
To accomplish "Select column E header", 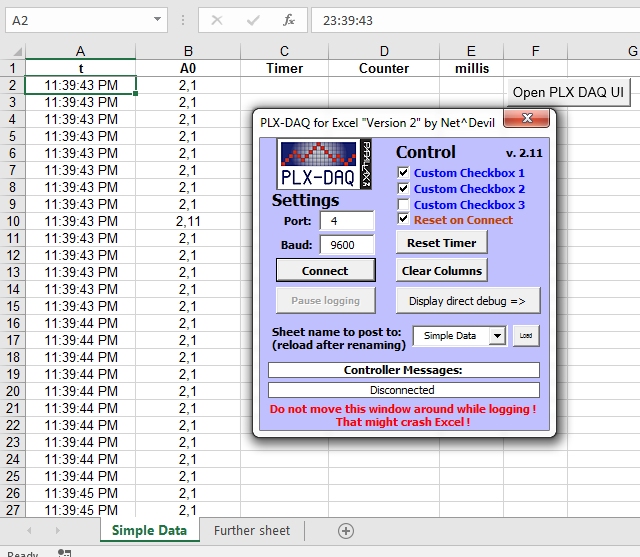I will tap(471, 51).
